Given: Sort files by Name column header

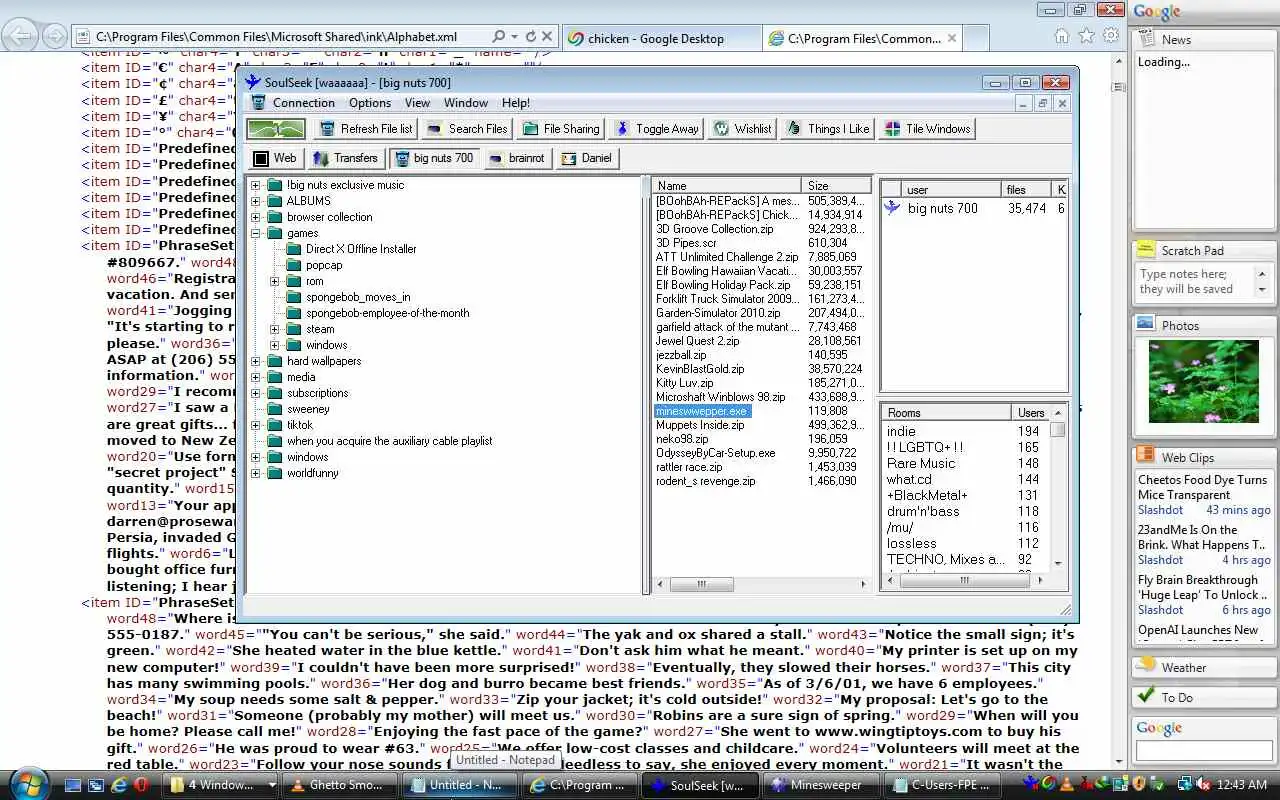Looking at the screenshot, I should click(727, 185).
